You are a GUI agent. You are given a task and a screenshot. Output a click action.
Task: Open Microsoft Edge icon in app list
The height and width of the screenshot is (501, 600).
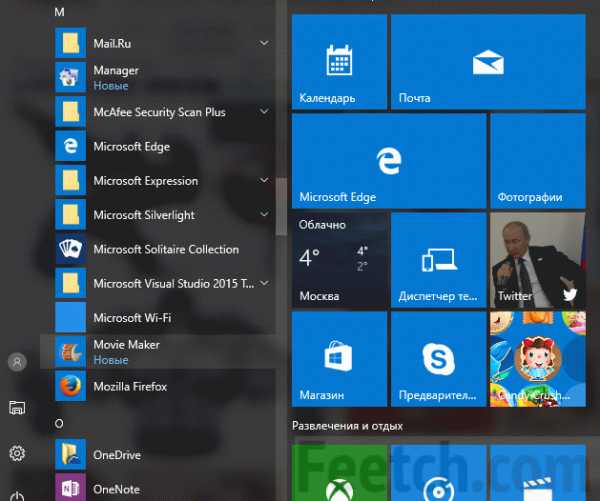[70, 146]
